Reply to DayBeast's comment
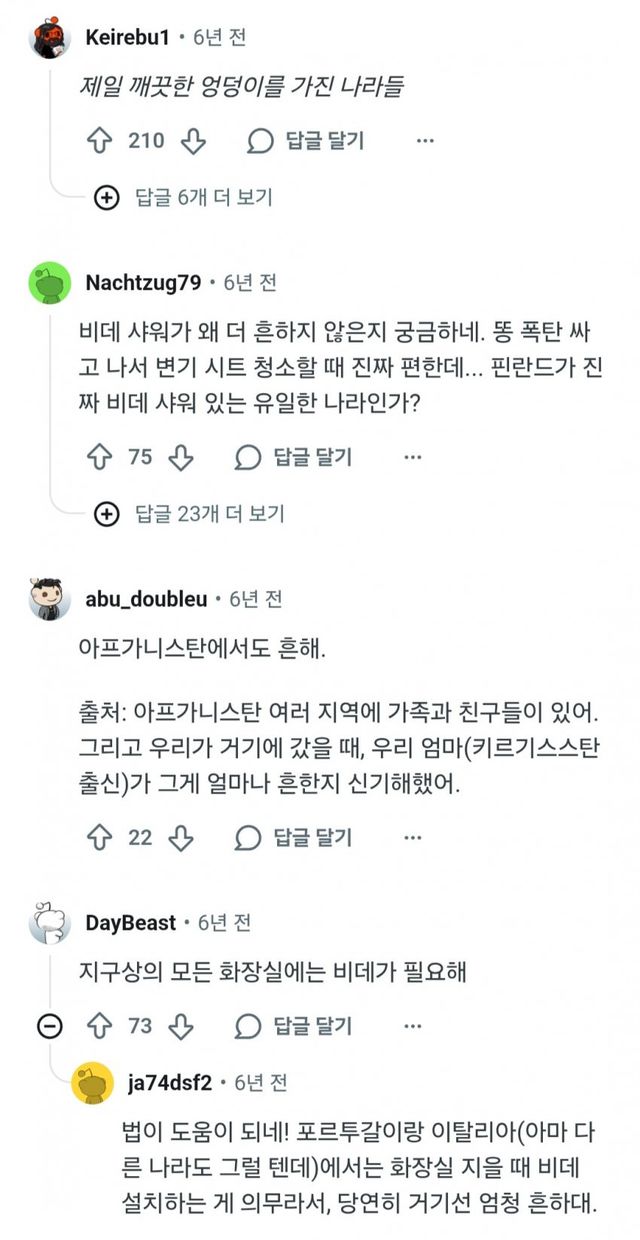The width and height of the screenshot is (640, 1240). [293, 1025]
